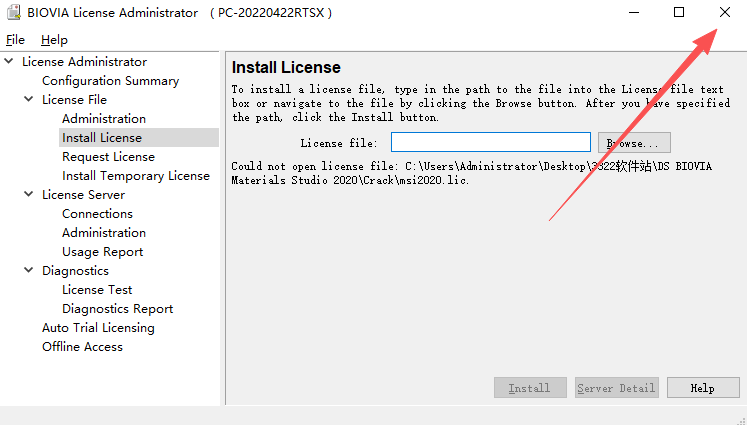Click the License file text field

(490, 143)
